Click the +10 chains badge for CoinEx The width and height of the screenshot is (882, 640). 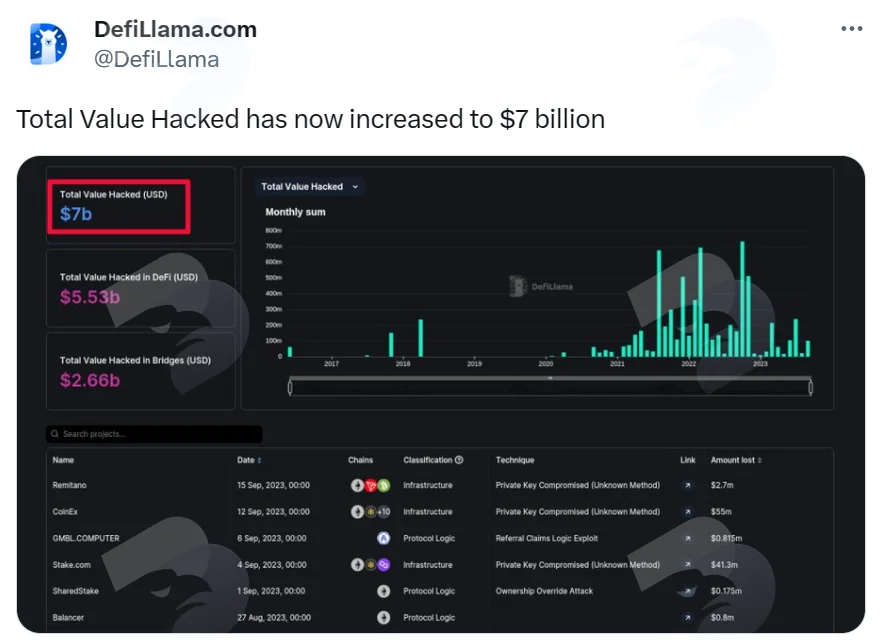coord(384,512)
